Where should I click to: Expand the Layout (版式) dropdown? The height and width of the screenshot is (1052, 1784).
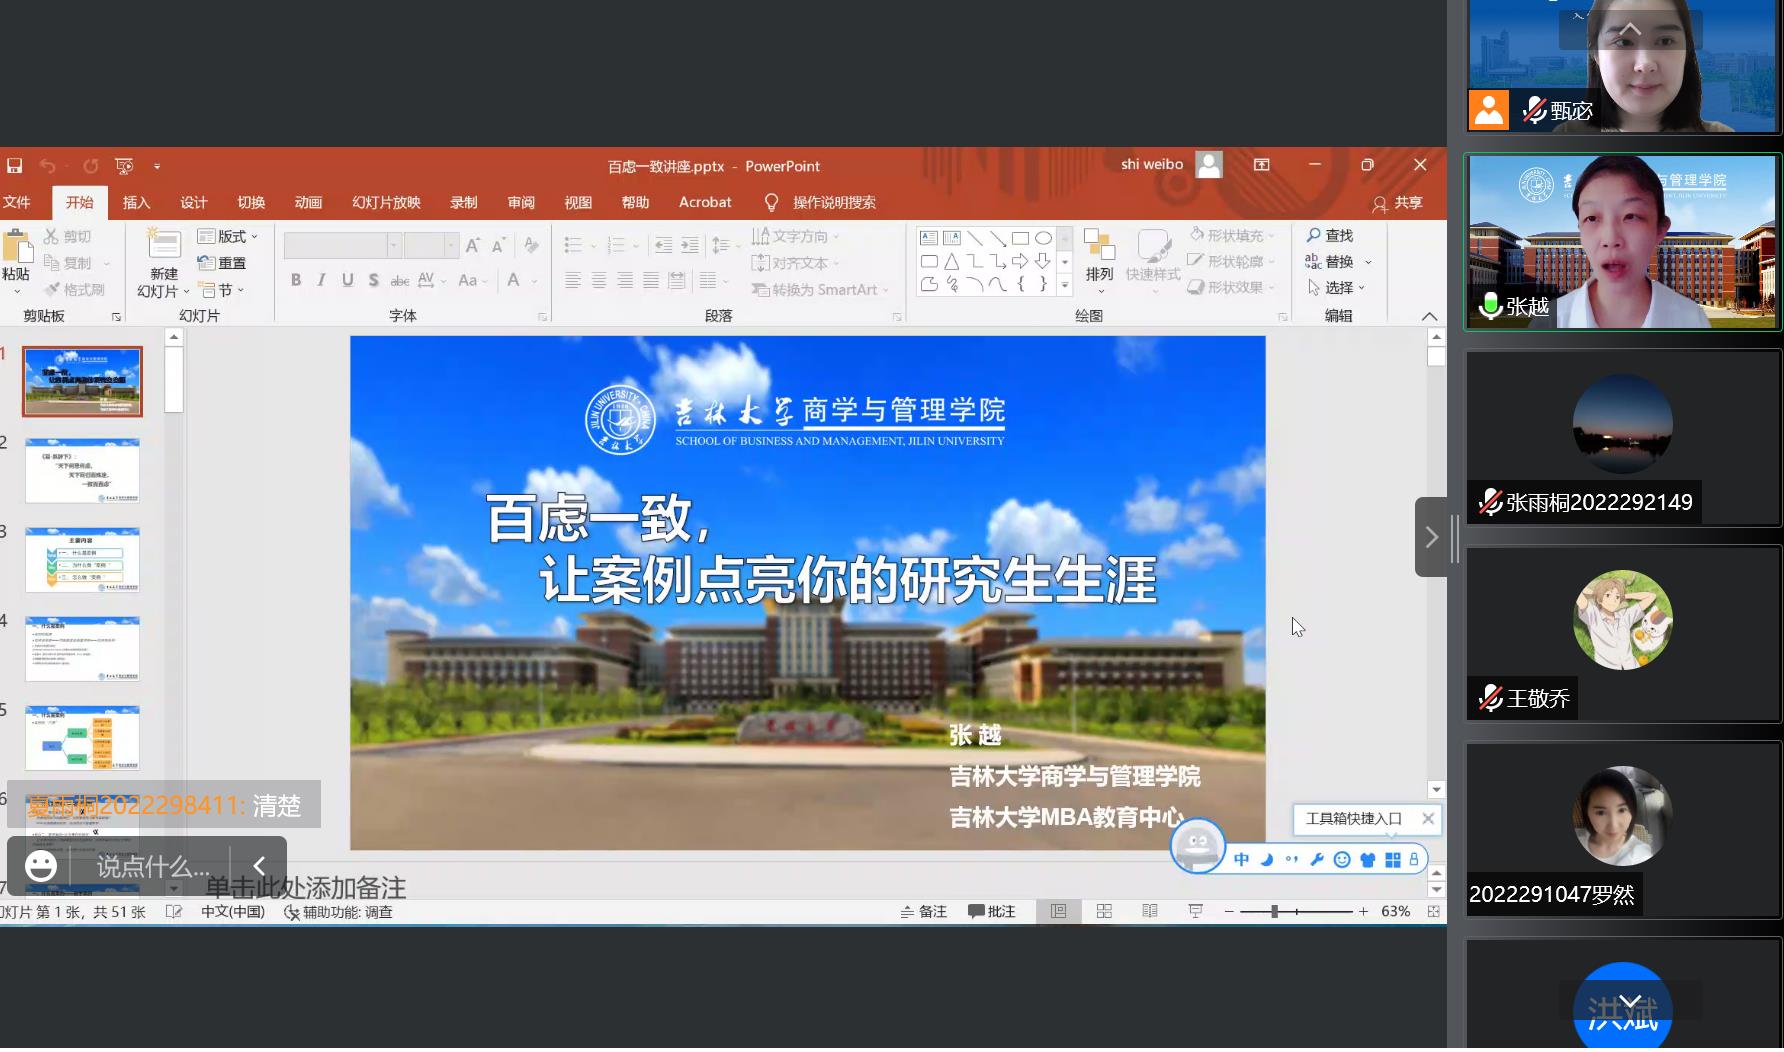(229, 236)
